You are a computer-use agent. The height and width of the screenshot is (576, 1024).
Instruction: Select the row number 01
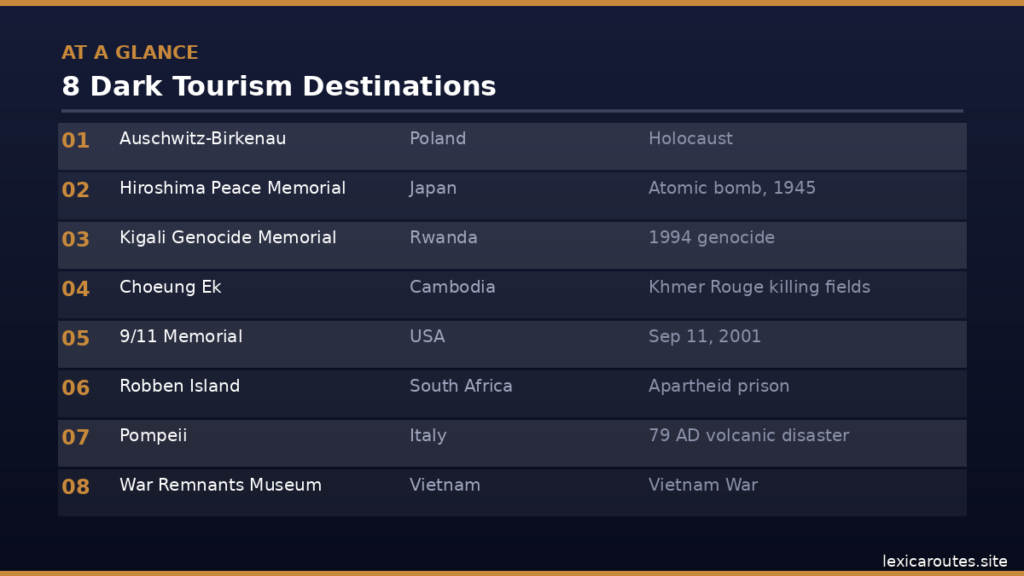(x=75, y=140)
